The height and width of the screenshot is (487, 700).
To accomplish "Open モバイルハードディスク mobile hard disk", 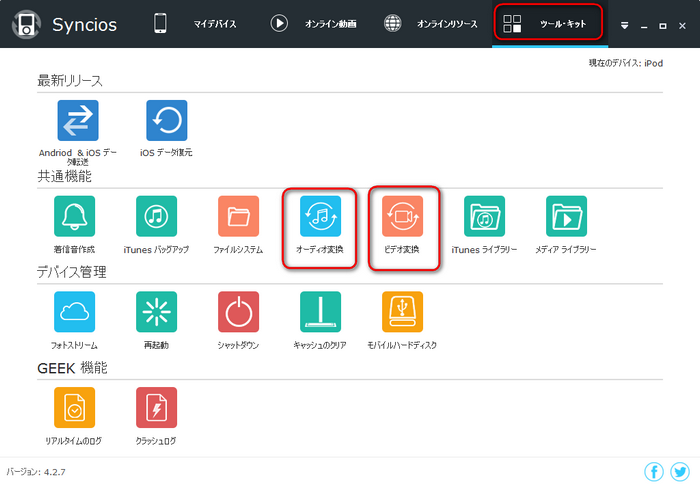I will (x=402, y=312).
